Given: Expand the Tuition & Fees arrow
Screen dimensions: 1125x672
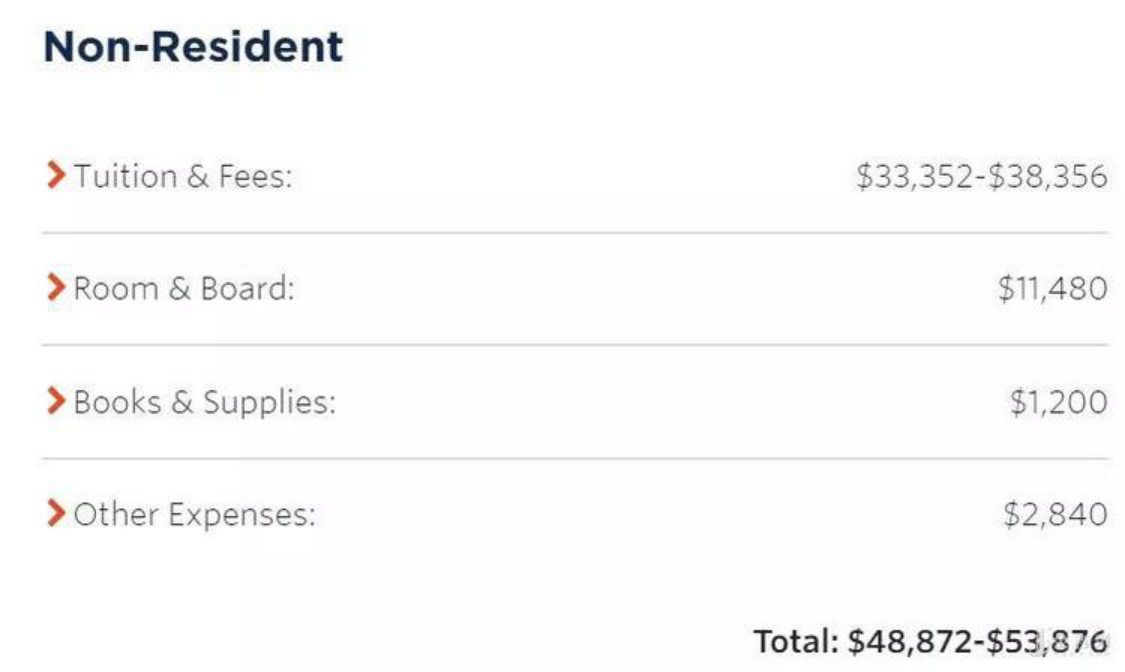Looking at the screenshot, I should pyautogui.click(x=55, y=176).
